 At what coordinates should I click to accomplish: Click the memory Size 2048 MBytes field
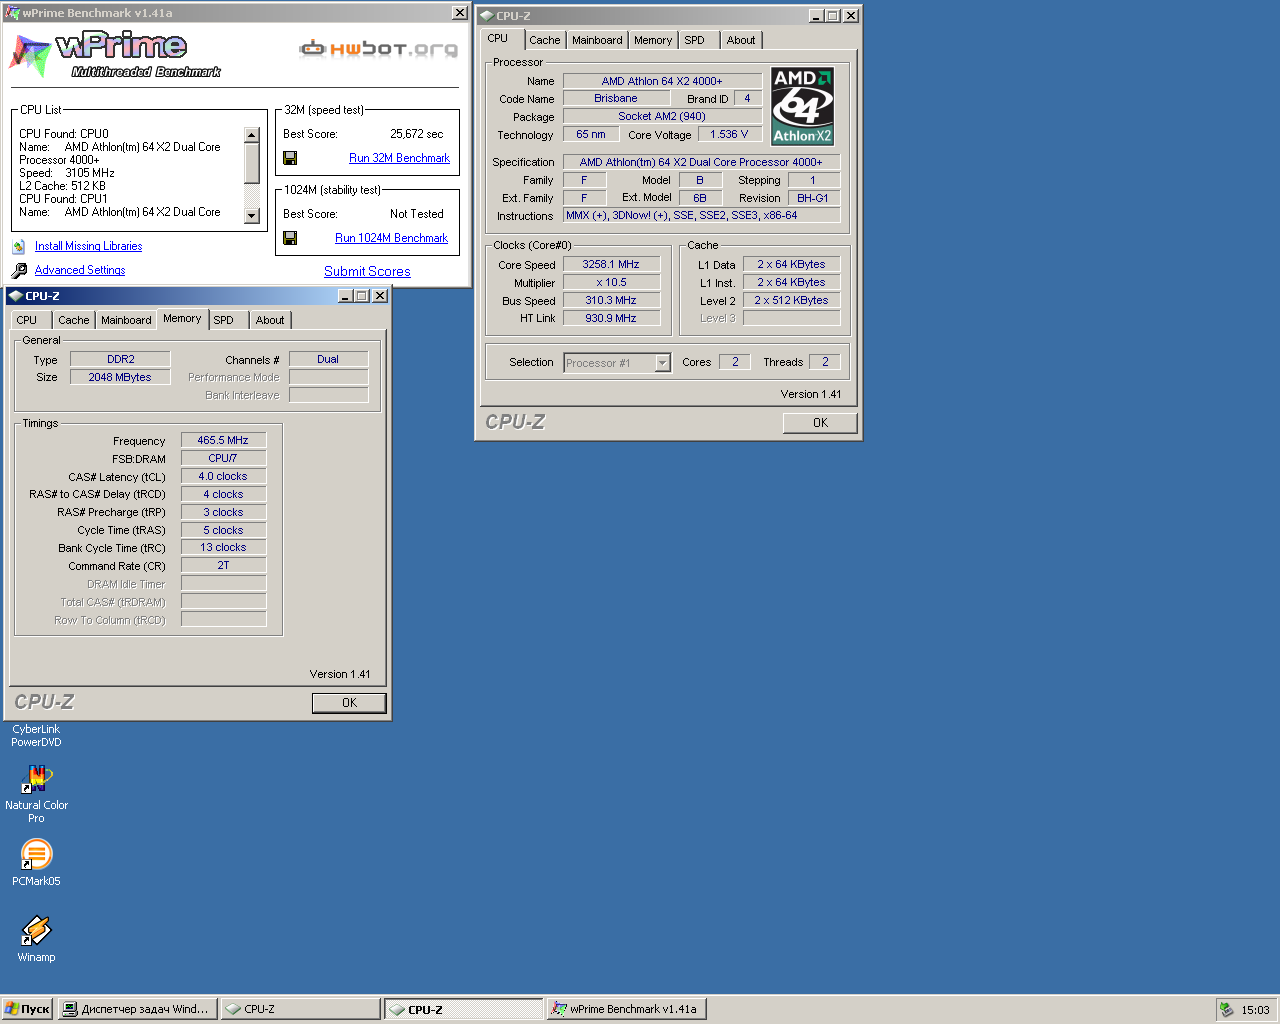(120, 378)
